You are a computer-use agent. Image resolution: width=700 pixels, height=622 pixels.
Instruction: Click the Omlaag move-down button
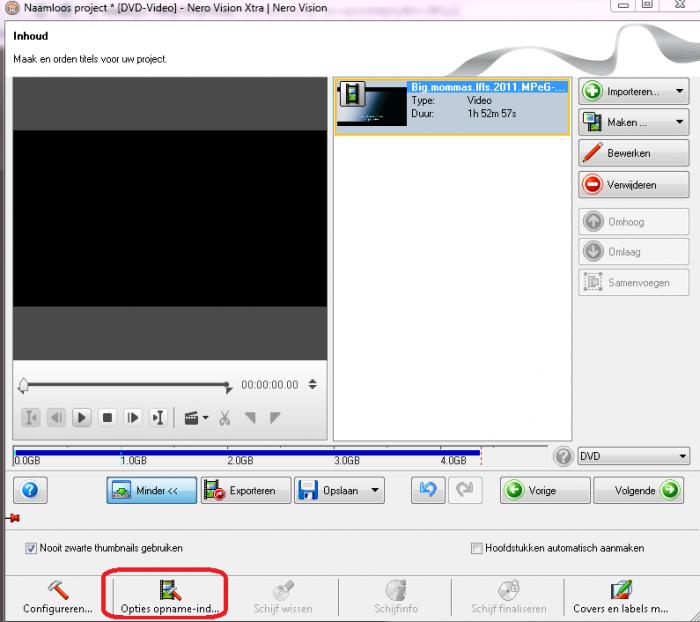click(x=633, y=251)
